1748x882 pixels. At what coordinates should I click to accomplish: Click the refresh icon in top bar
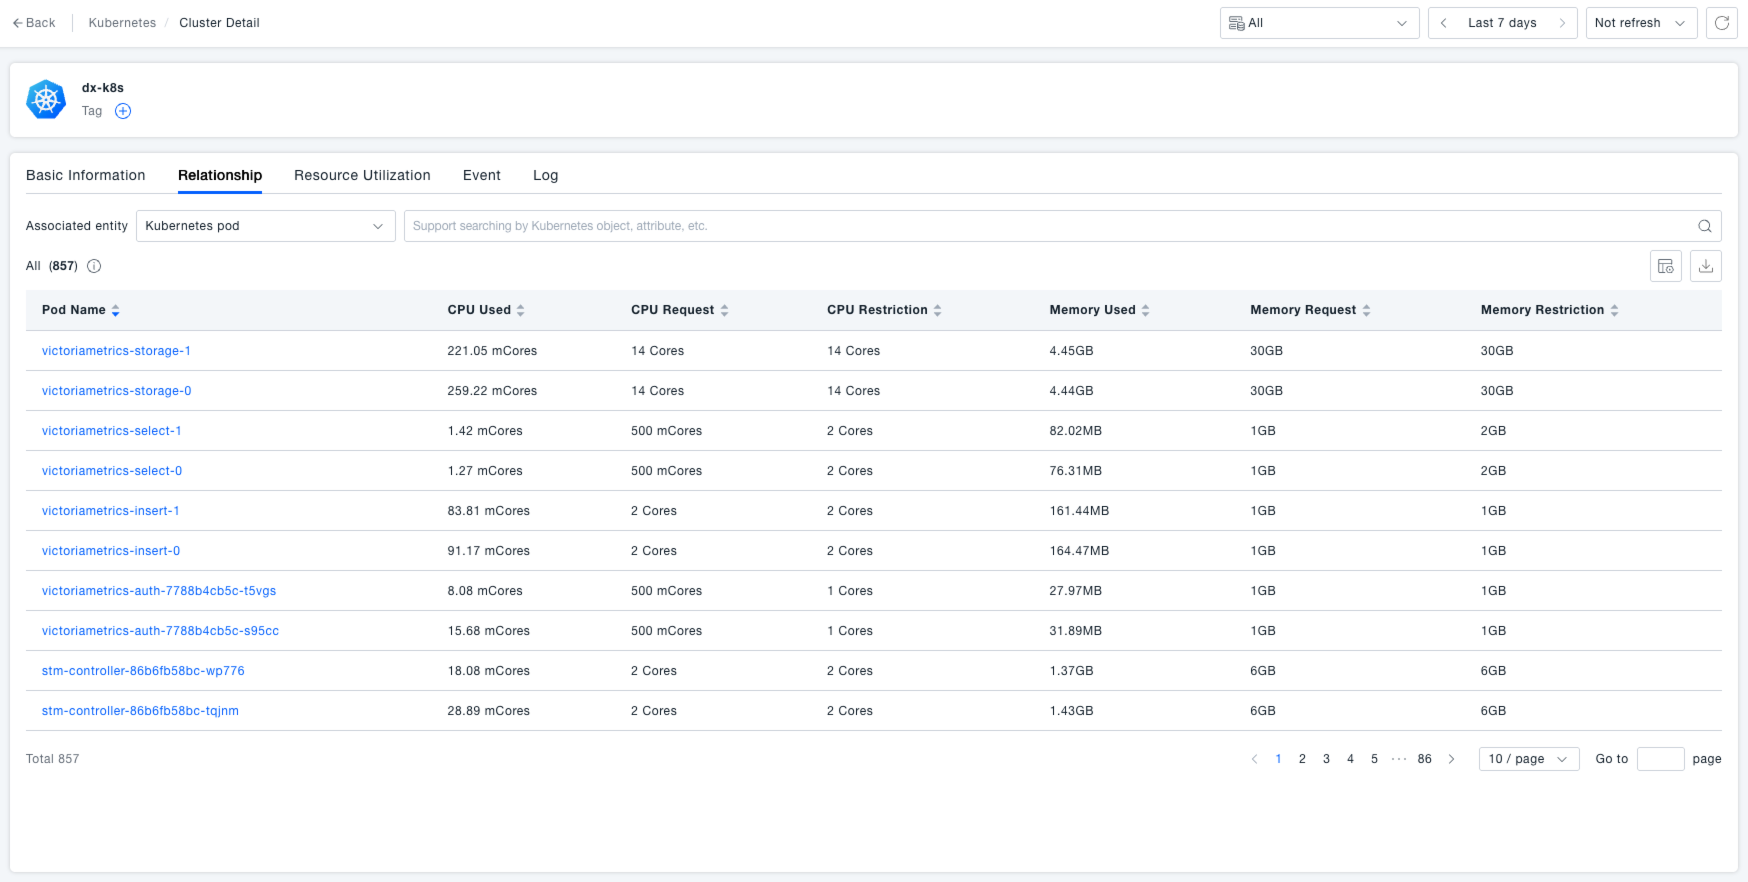[1721, 23]
